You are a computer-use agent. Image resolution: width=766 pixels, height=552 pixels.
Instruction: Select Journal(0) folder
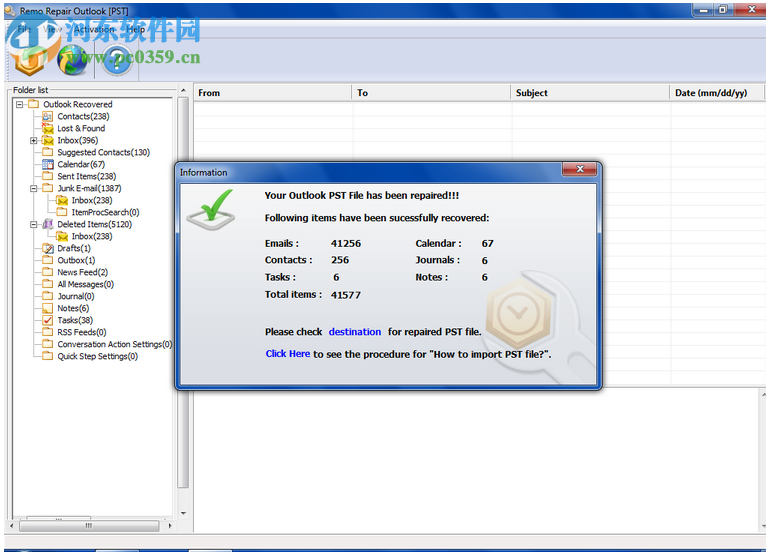[x=76, y=297]
